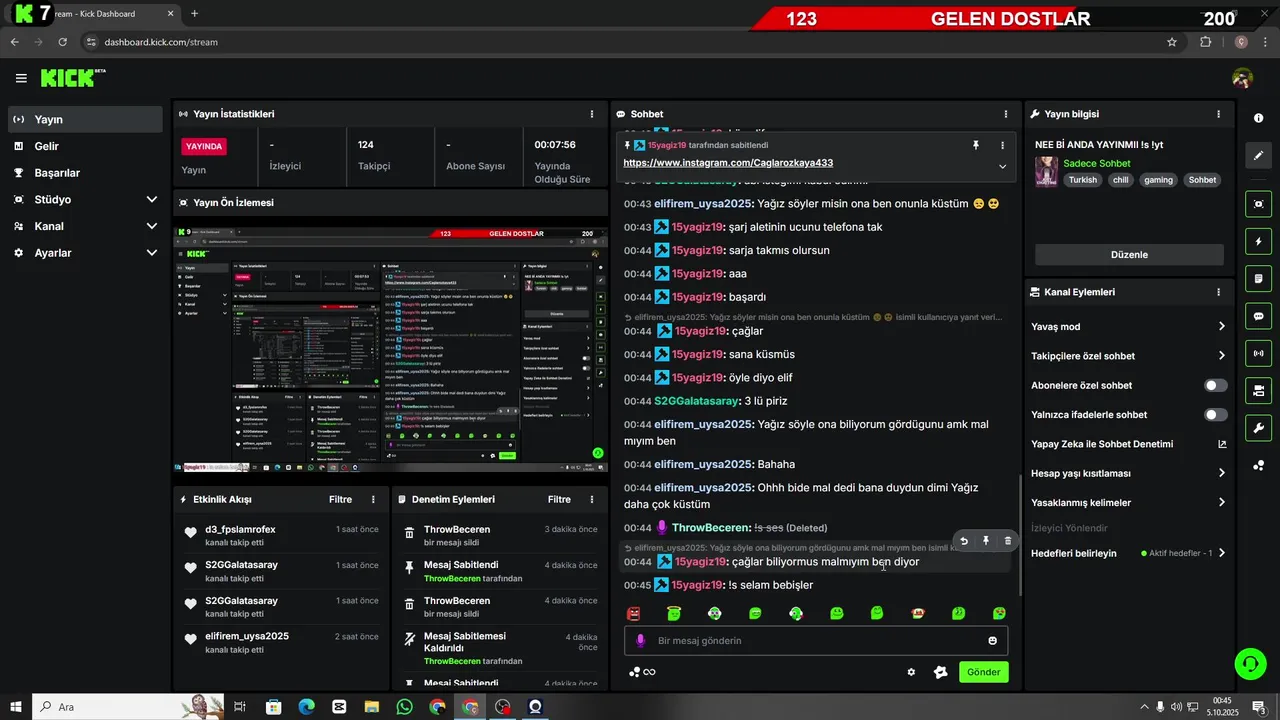
Task: Click the lightning bolt icon in right toolbar
Action: 1258,242
